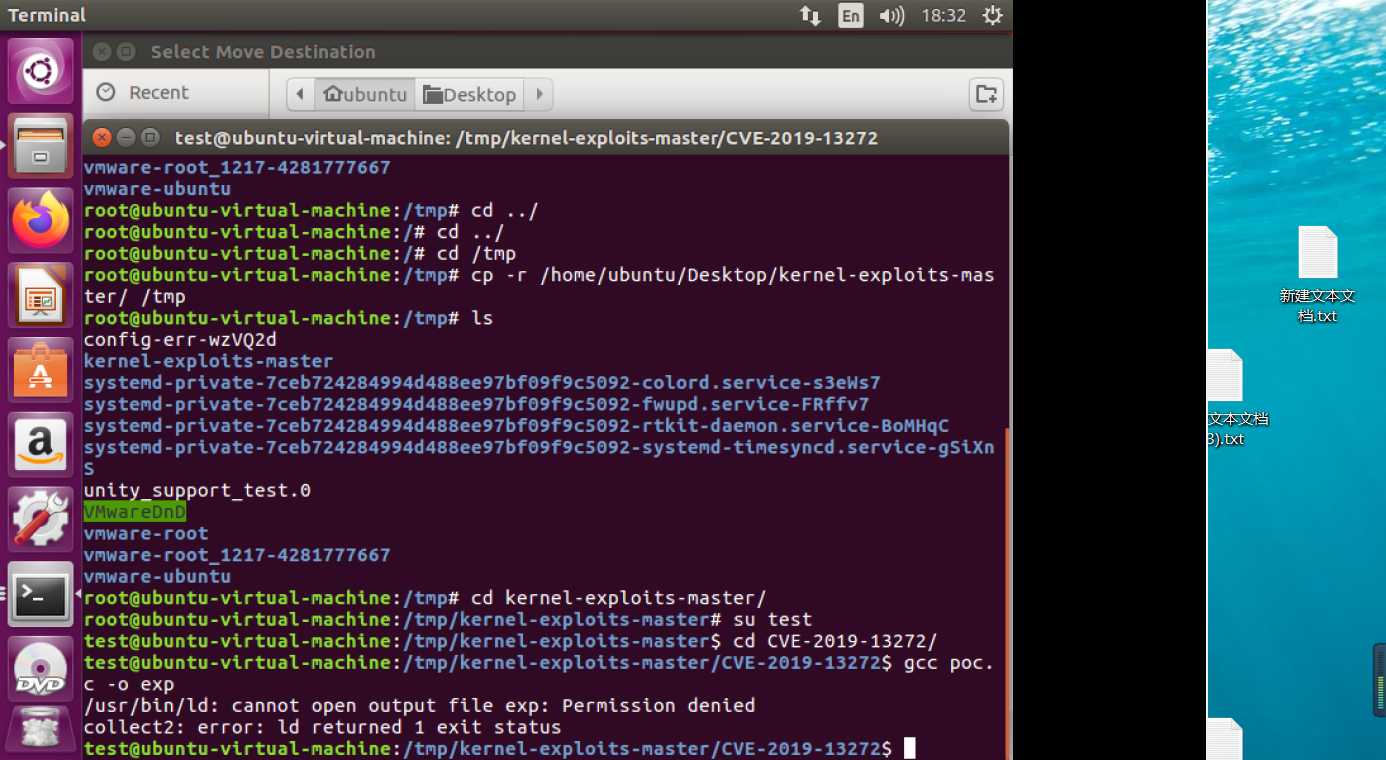
Task: Open Ubuntu Software Center icon
Action: (x=41, y=370)
